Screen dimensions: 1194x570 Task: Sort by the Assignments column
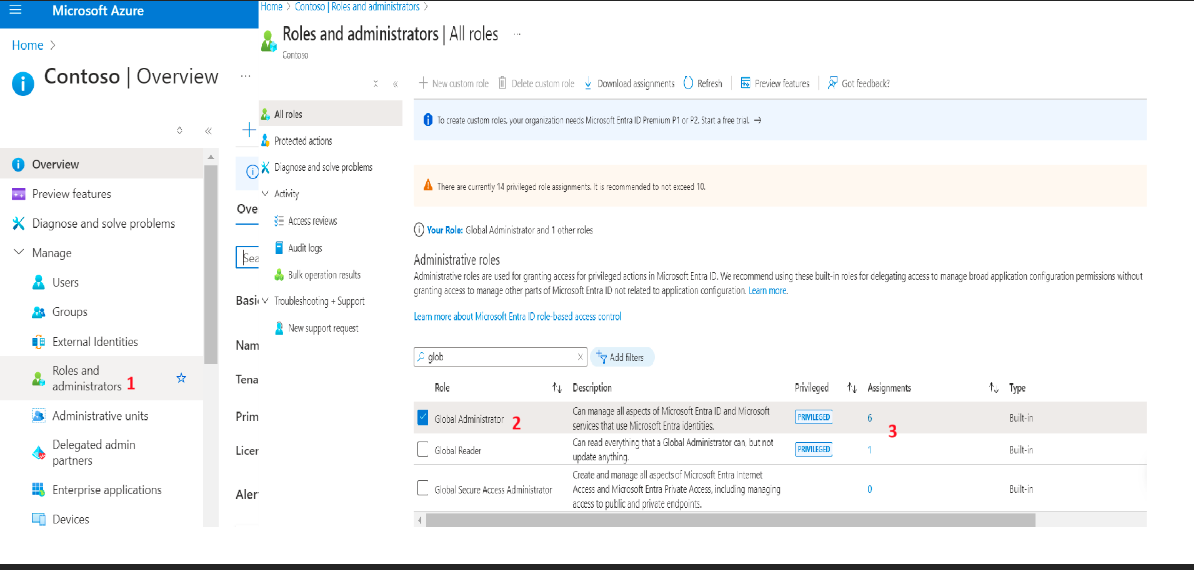(993, 388)
